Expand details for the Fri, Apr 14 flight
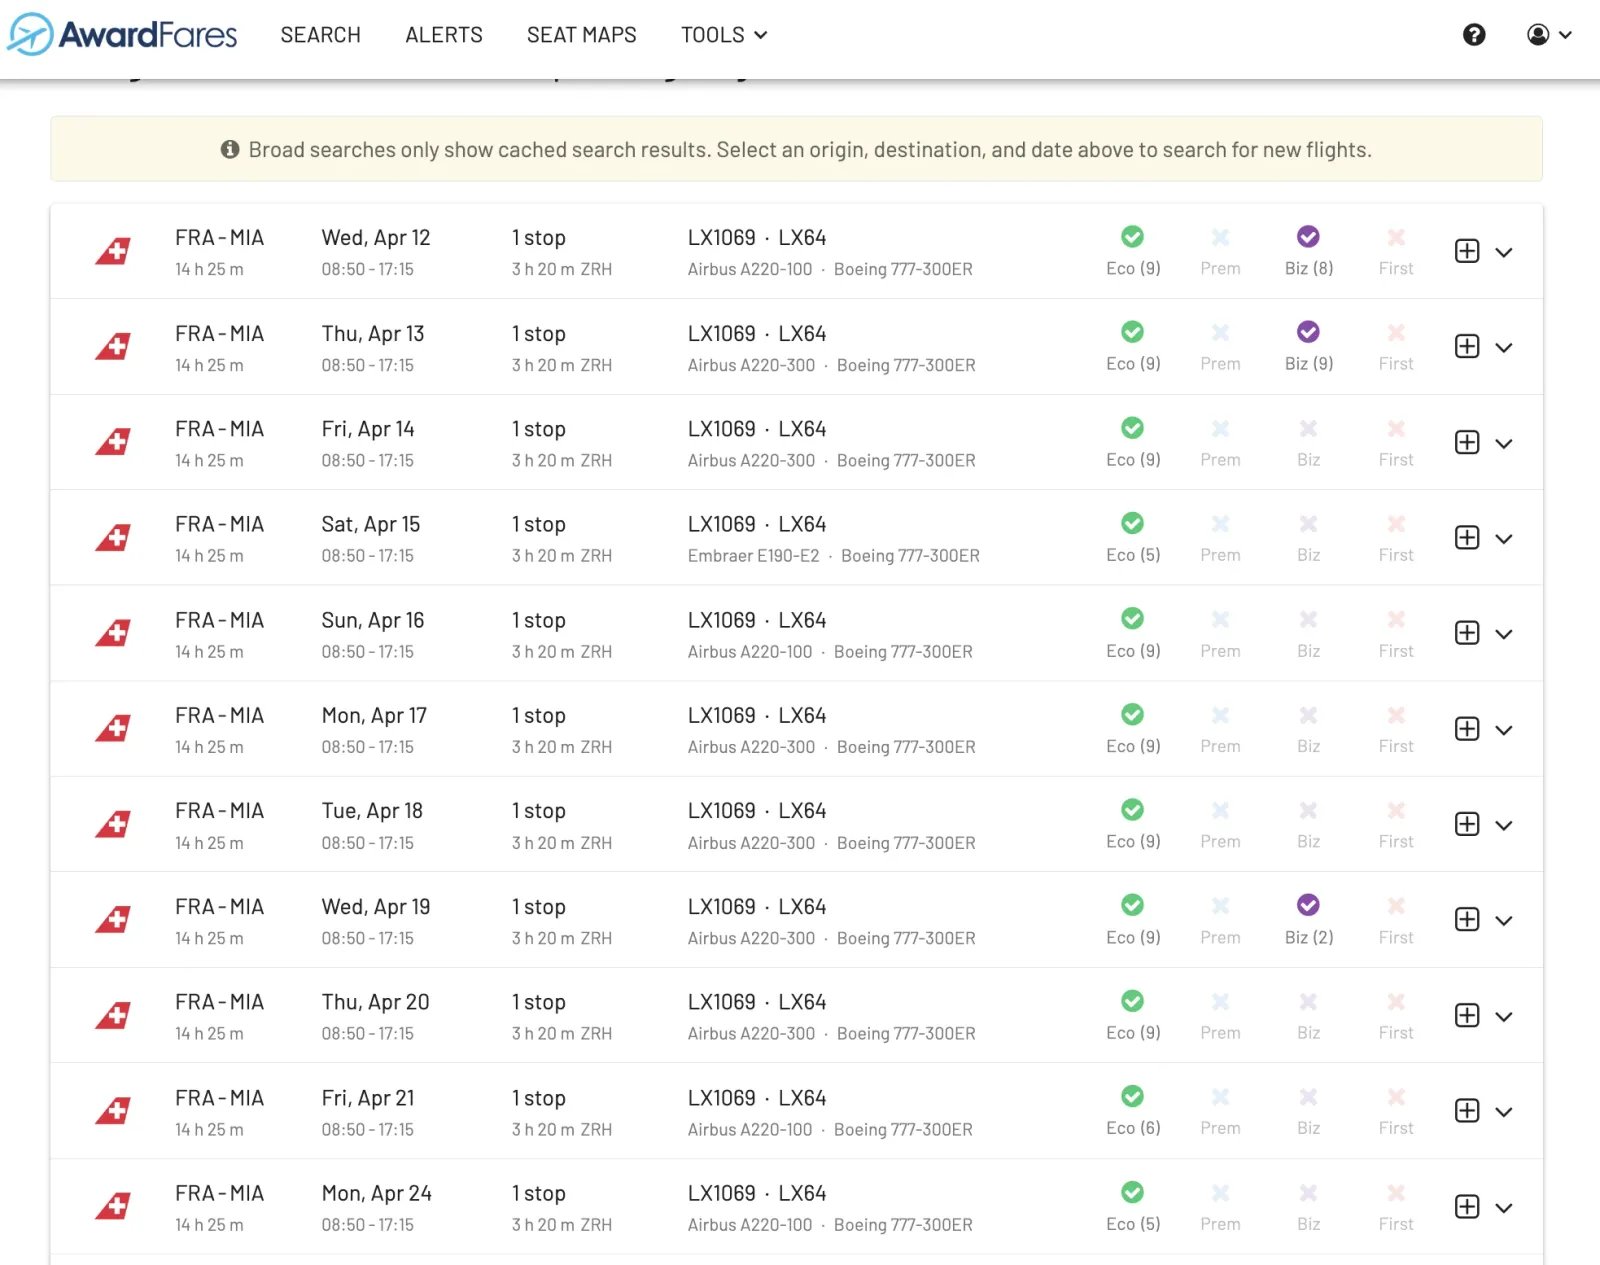The width and height of the screenshot is (1600, 1265). [1504, 443]
